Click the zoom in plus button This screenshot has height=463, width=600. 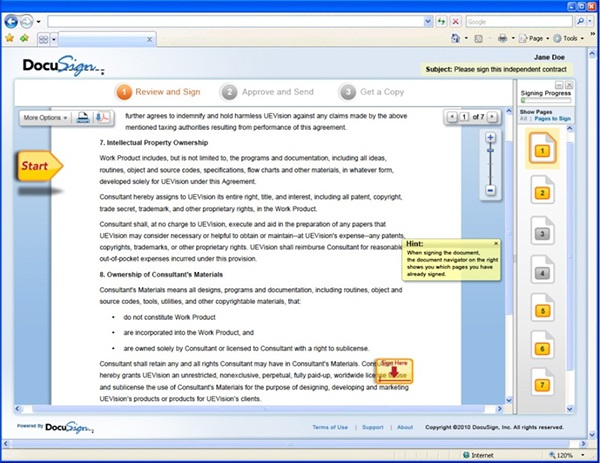point(491,137)
